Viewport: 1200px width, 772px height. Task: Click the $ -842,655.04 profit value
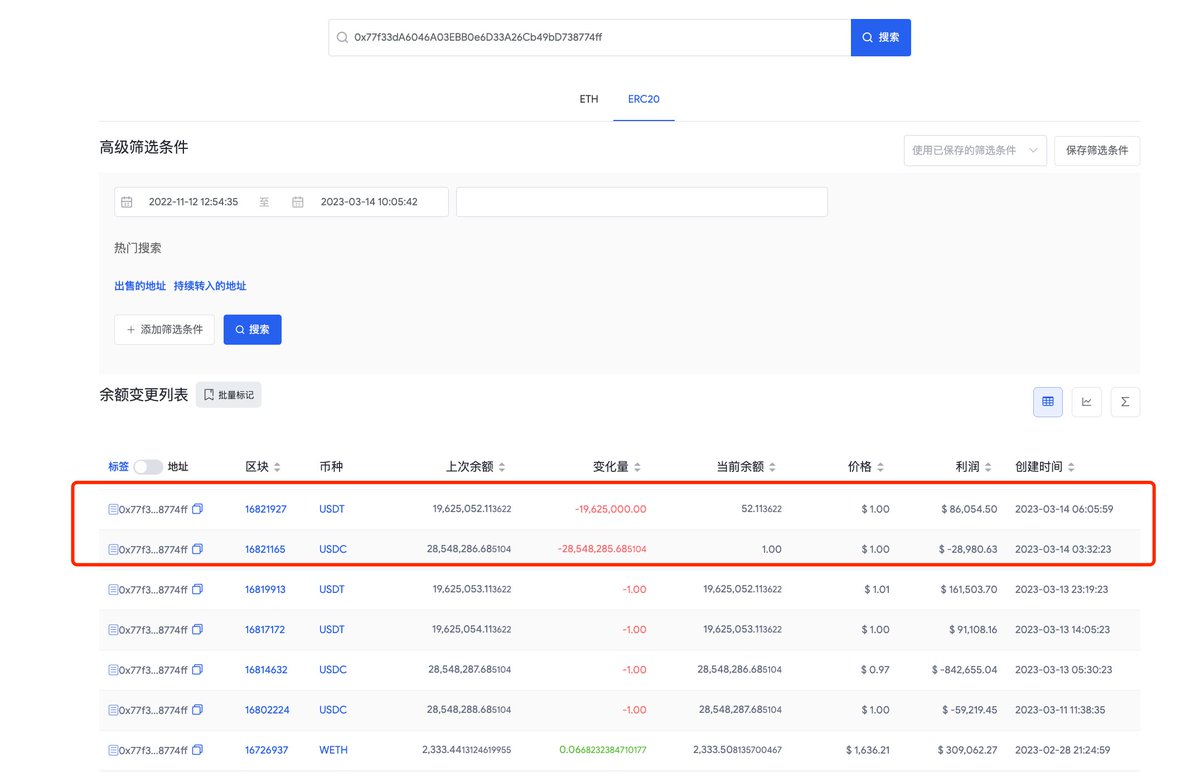(965, 669)
